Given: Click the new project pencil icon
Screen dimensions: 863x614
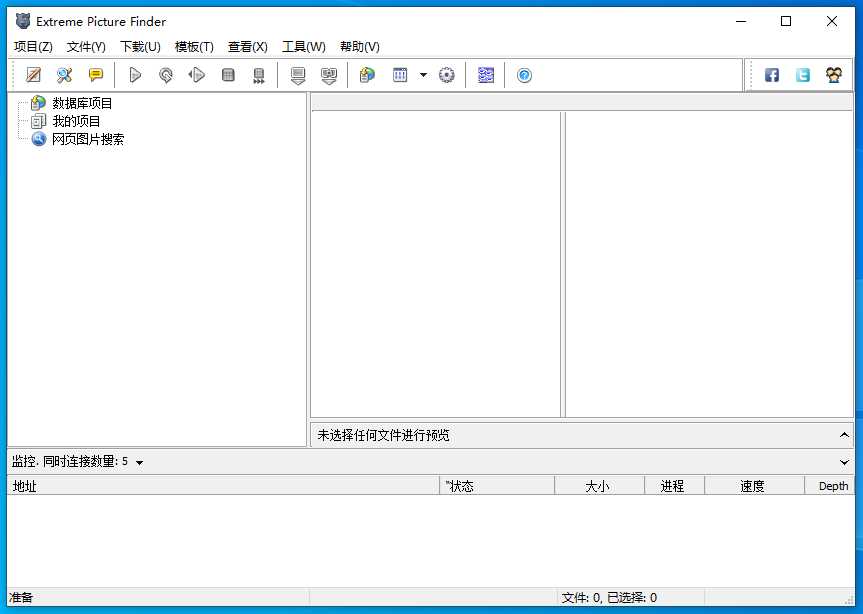Looking at the screenshot, I should coord(33,75).
